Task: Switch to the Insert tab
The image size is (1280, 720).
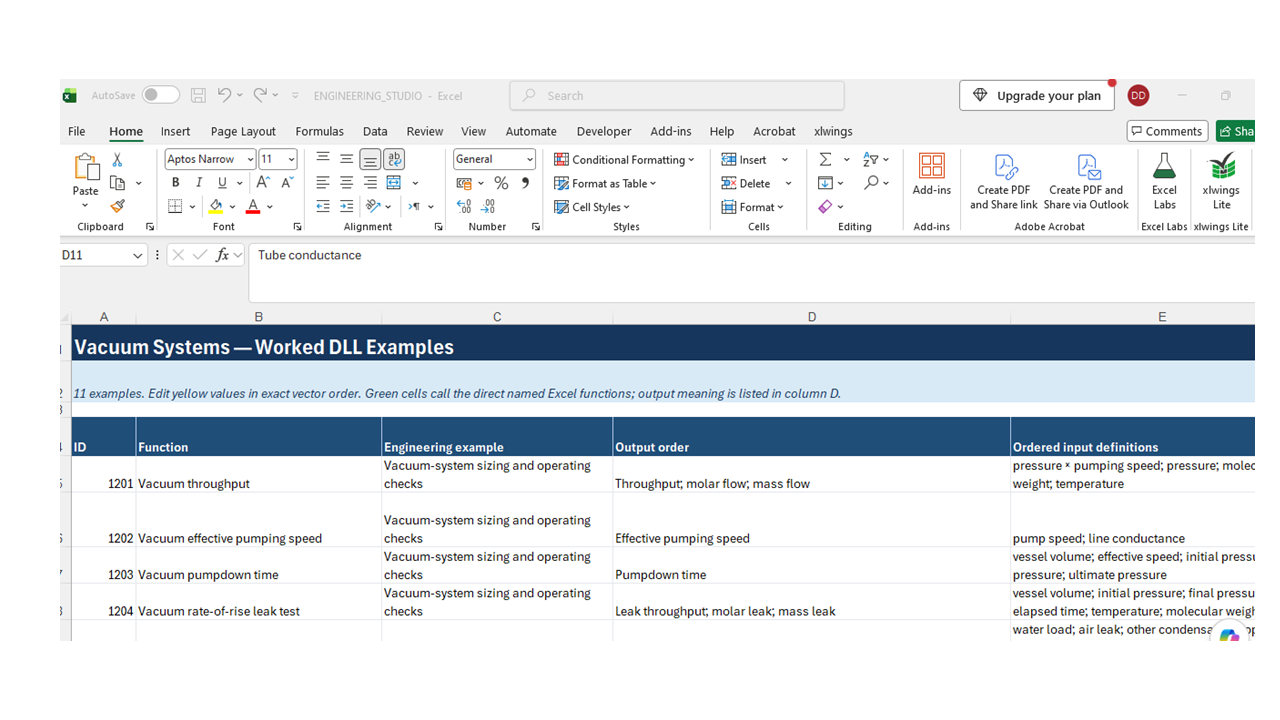Action: [x=175, y=131]
